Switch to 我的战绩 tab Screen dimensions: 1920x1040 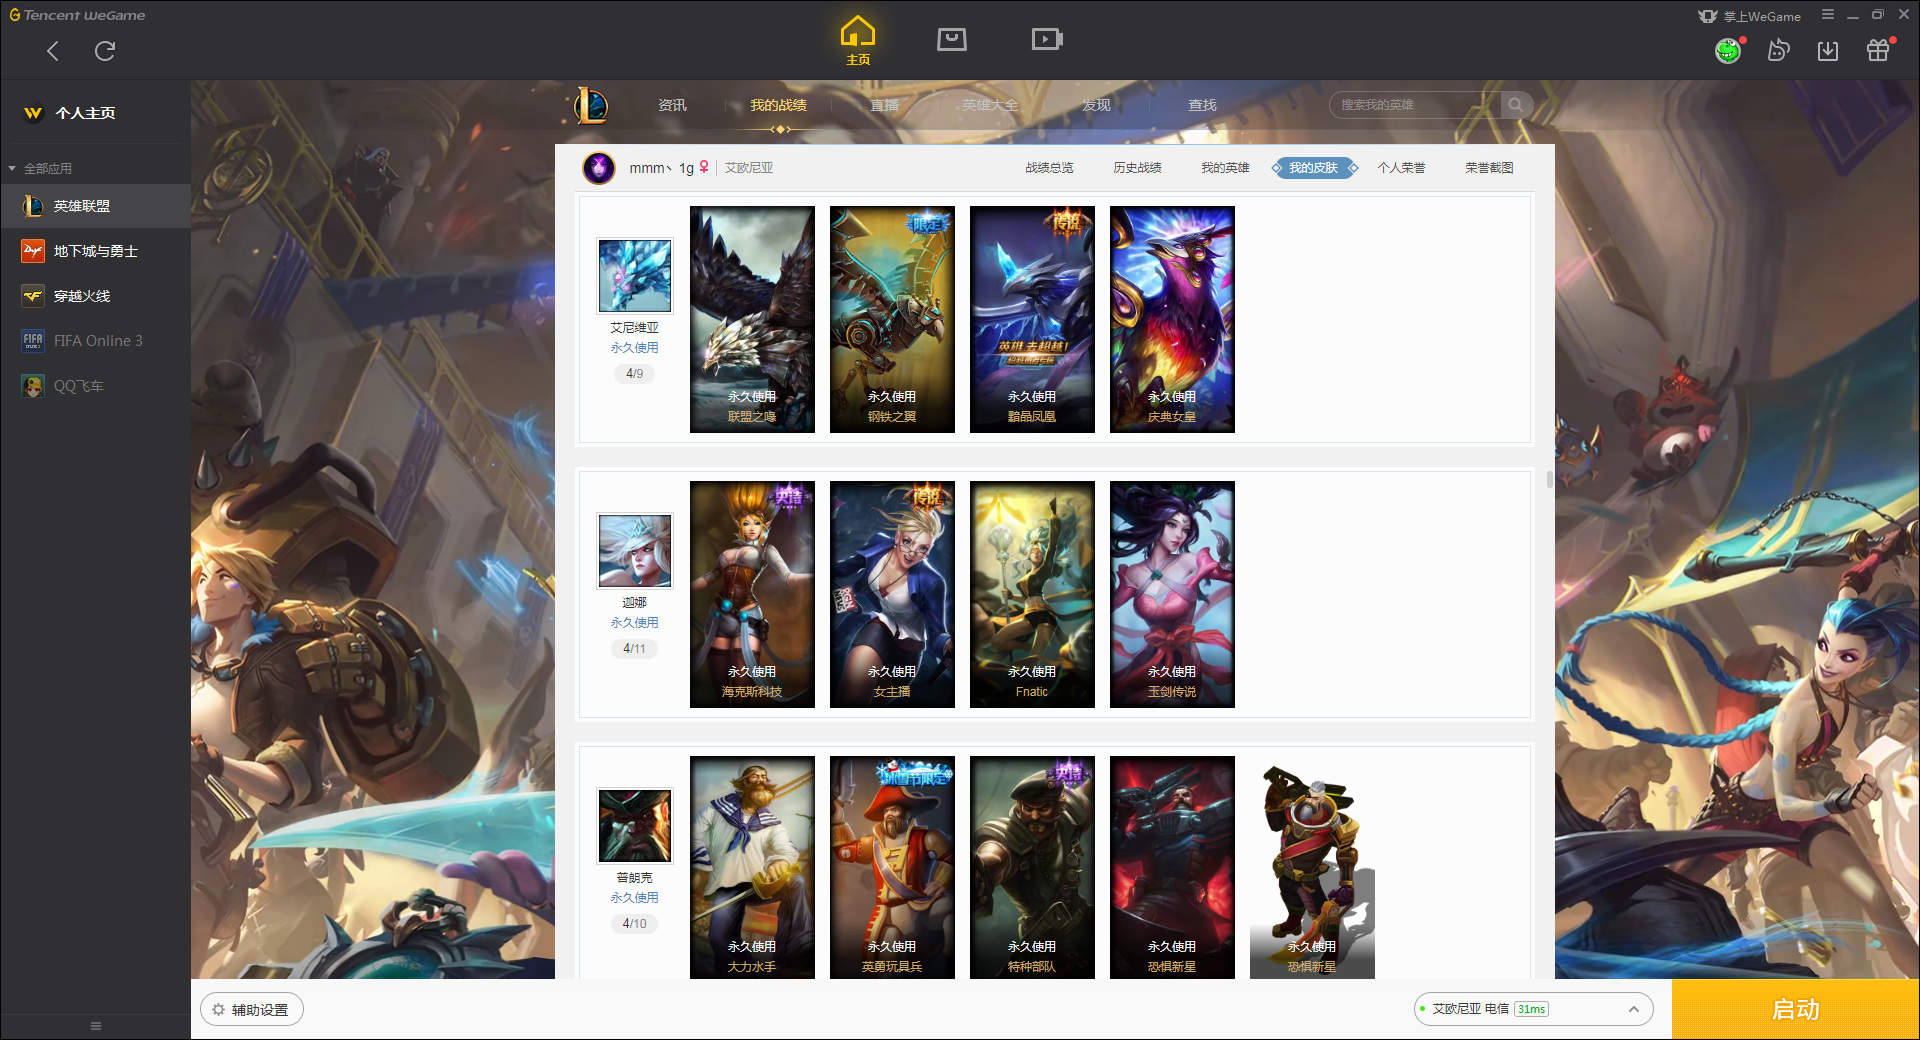point(778,105)
